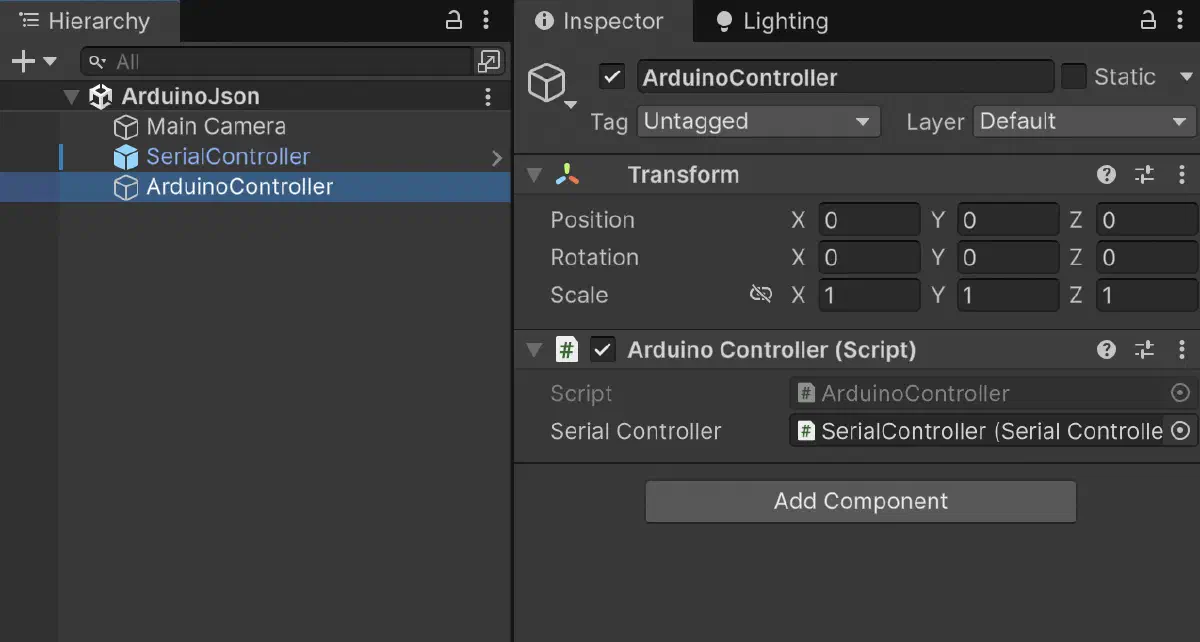Open the create menu with the plus button
1200x642 pixels.
point(22,60)
